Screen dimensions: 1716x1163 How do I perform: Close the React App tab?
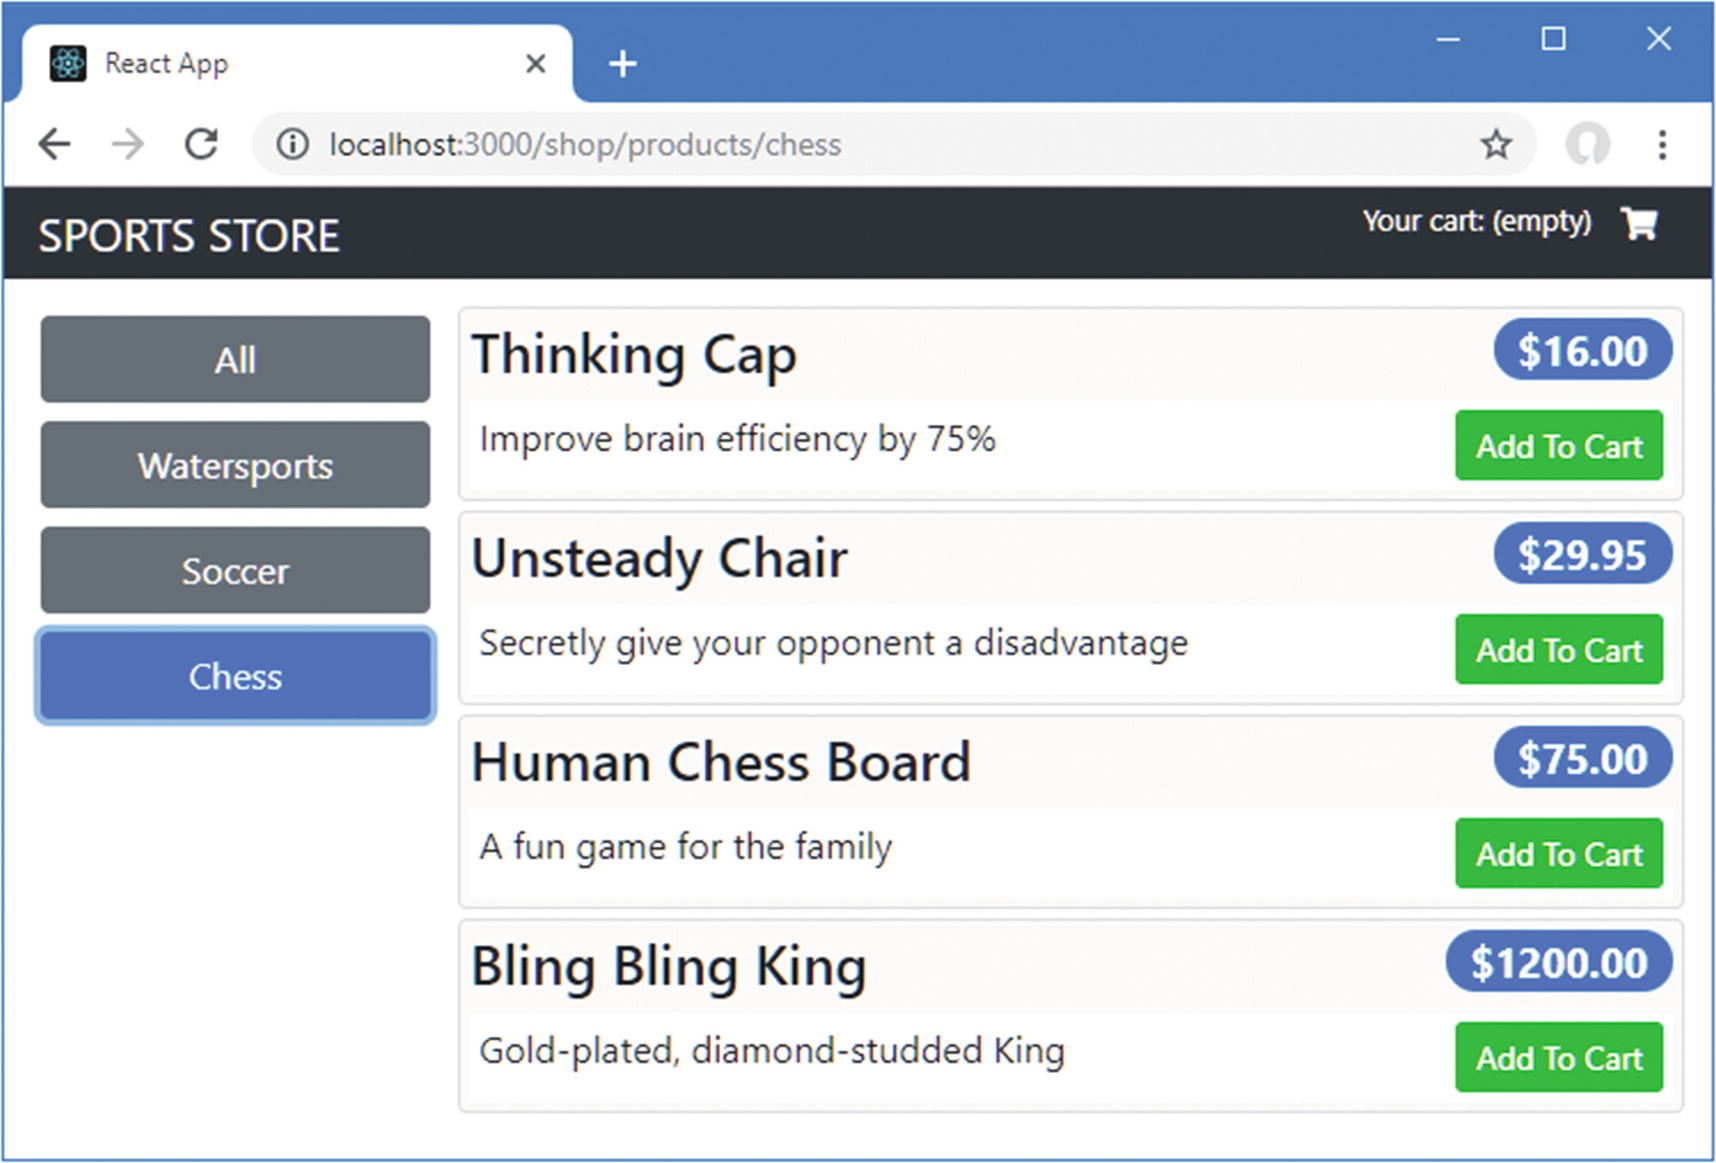coord(536,64)
